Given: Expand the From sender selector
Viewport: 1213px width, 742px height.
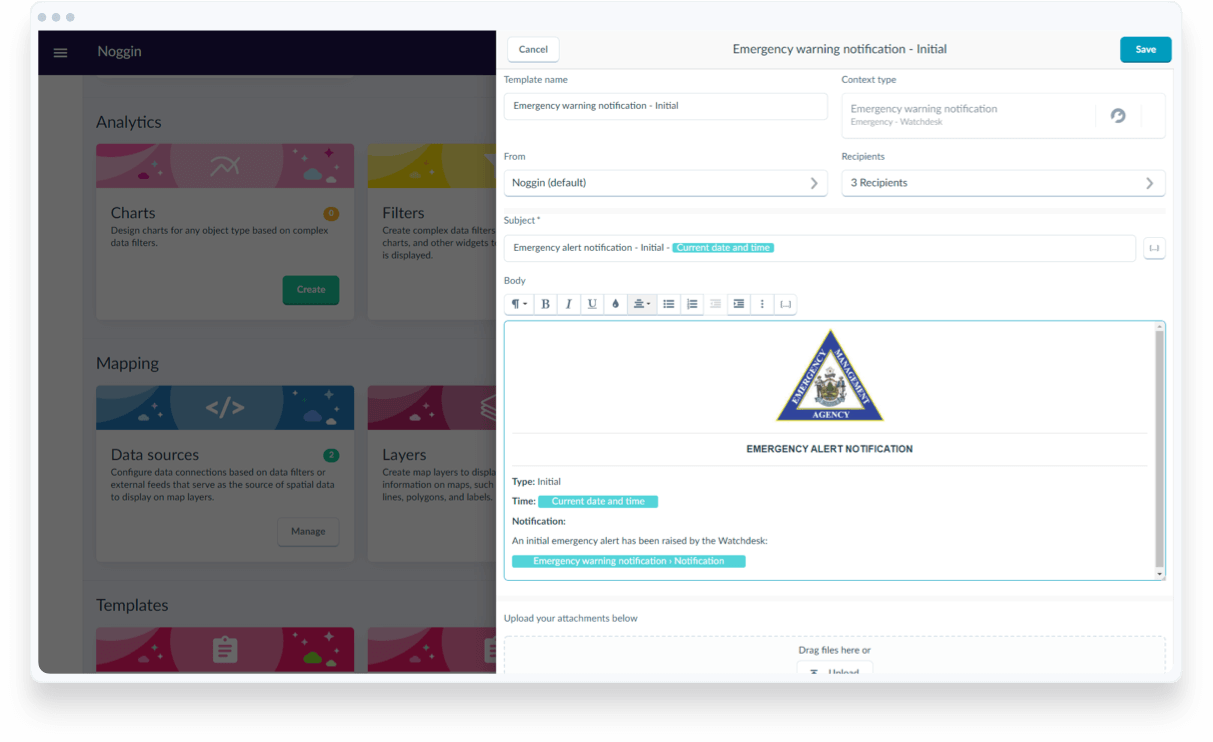Looking at the screenshot, I should [x=665, y=183].
